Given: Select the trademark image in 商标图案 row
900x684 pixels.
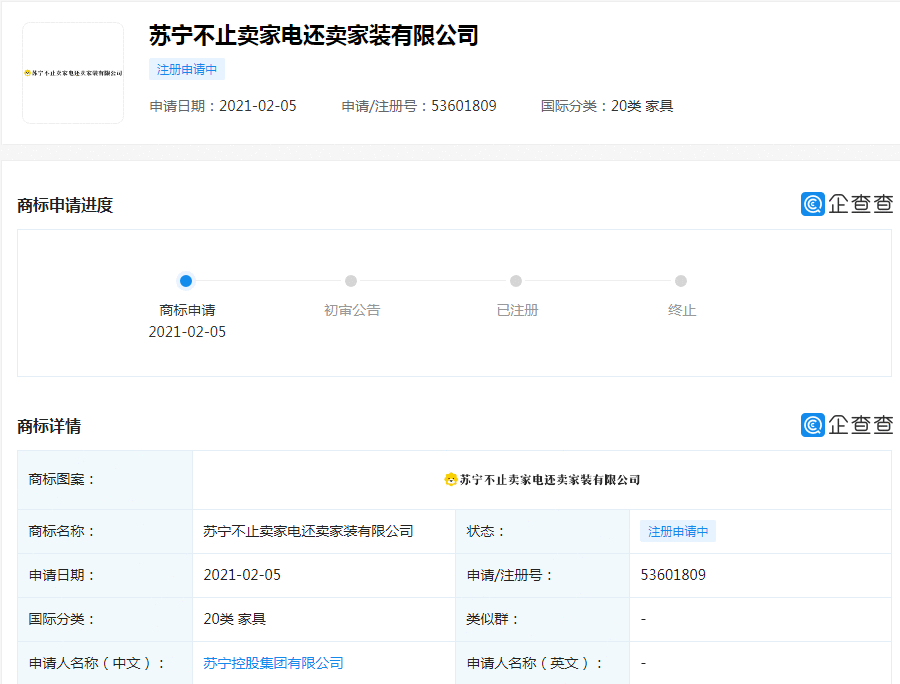Looking at the screenshot, I should [x=544, y=479].
